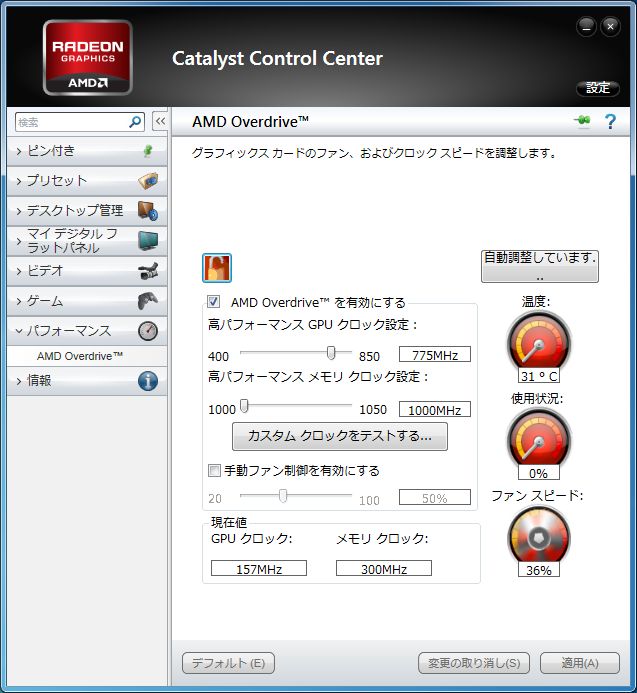Click the Radeon Graphics AMD logo
Screen dimensions: 637x693
click(x=88, y=57)
